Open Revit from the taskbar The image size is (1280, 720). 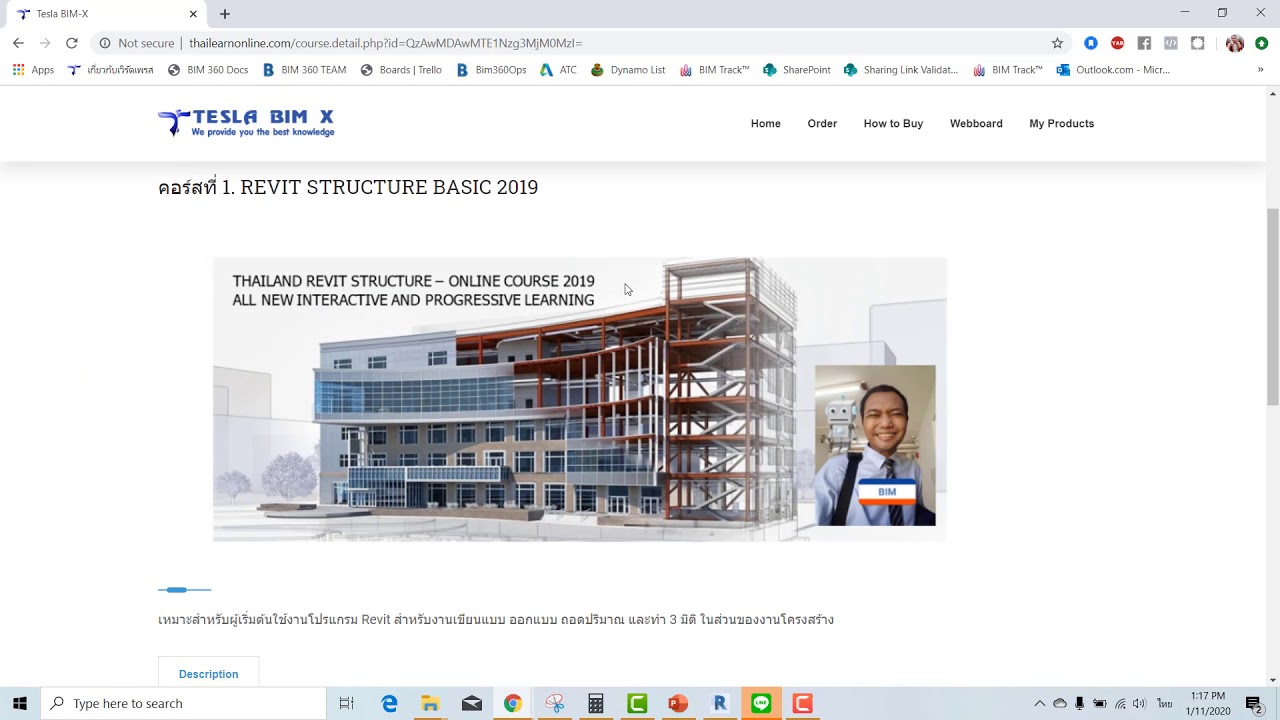[x=719, y=704]
